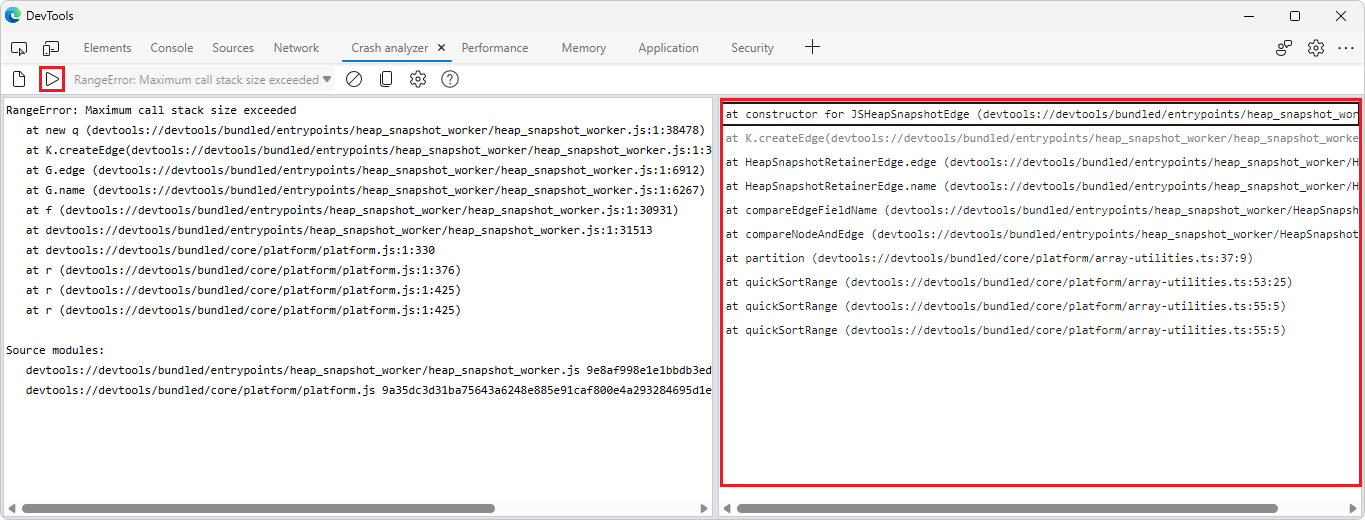Click the 'RangeError: Maximum call stack size exceeded' line

[x=151, y=110]
